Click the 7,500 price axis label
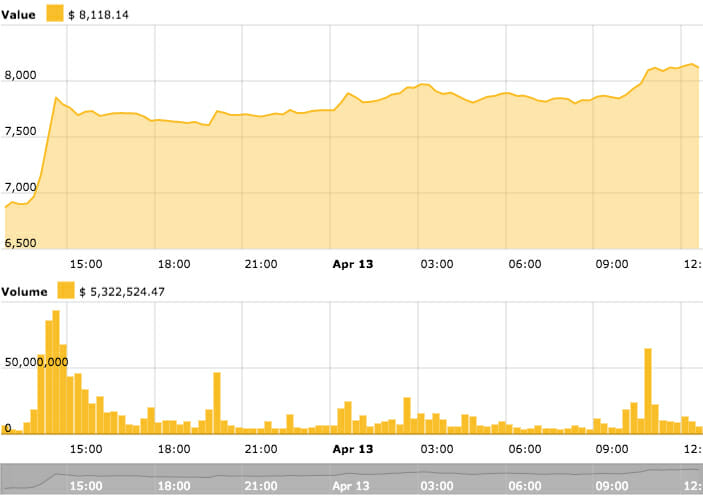This screenshot has width=703, height=500. click(20, 131)
